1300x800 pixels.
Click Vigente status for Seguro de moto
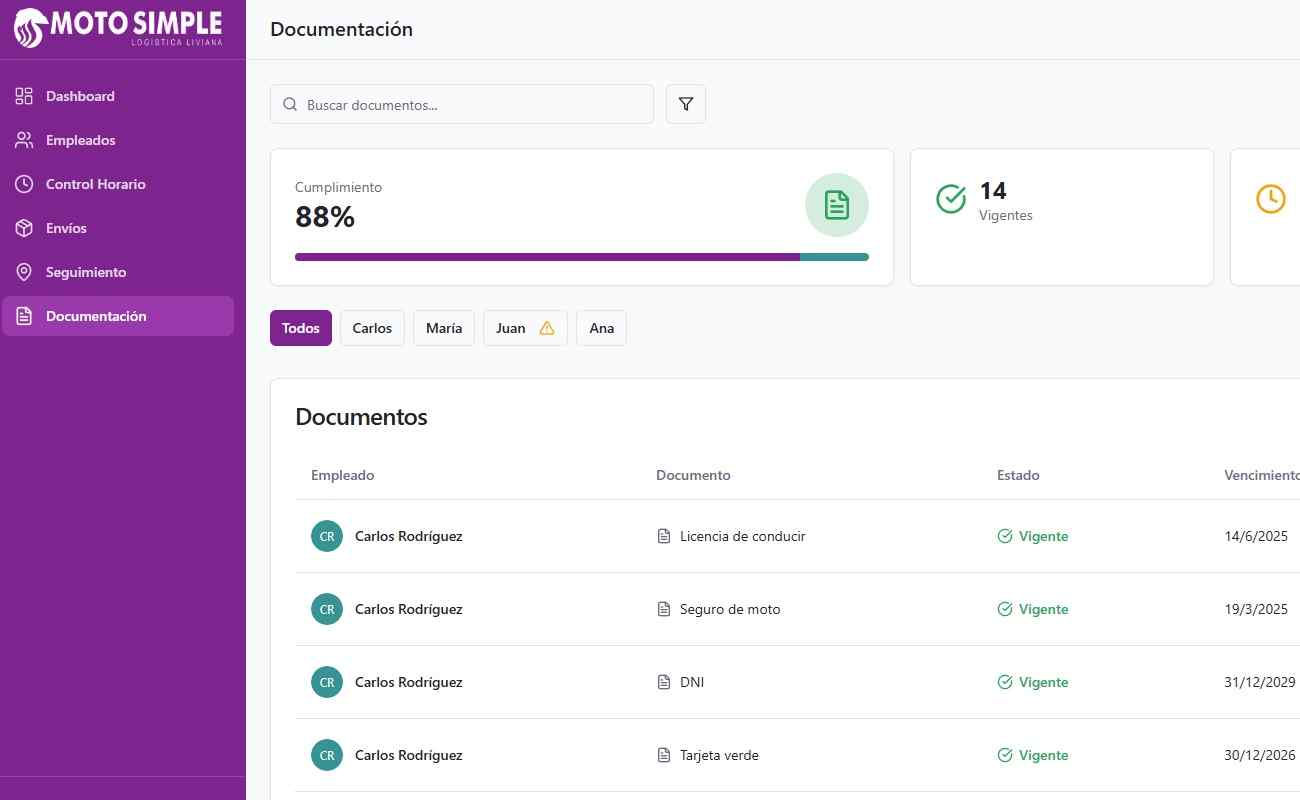[1033, 609]
